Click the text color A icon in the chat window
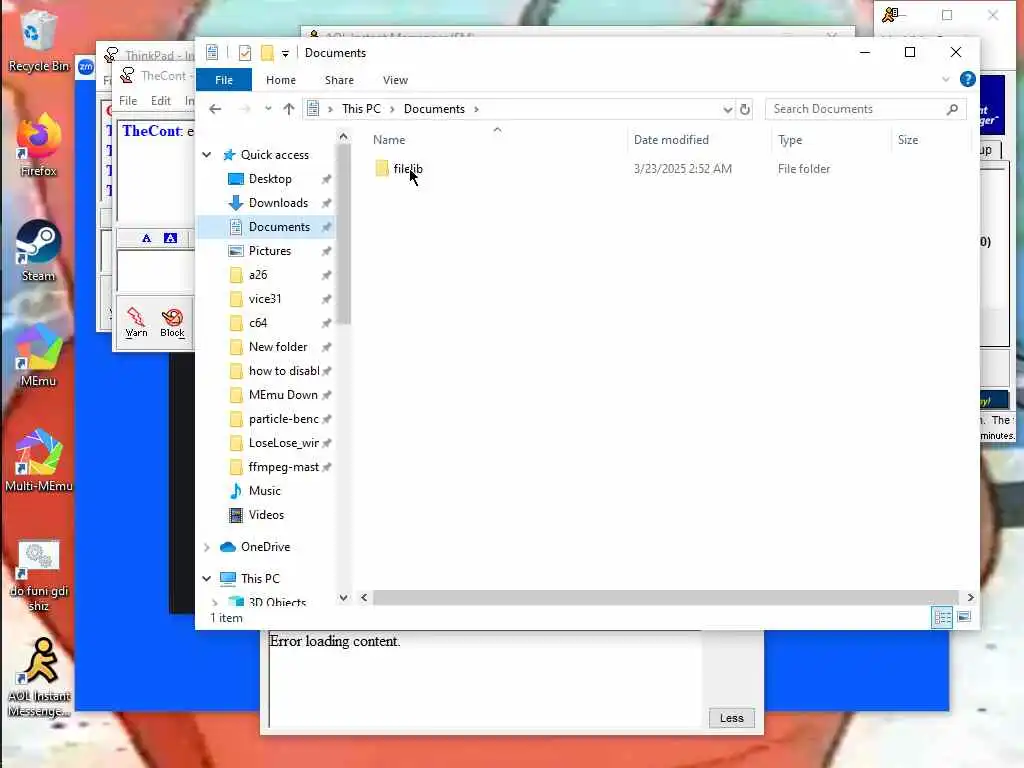Screen dimensions: 1024x768 pyautogui.click(x=146, y=238)
